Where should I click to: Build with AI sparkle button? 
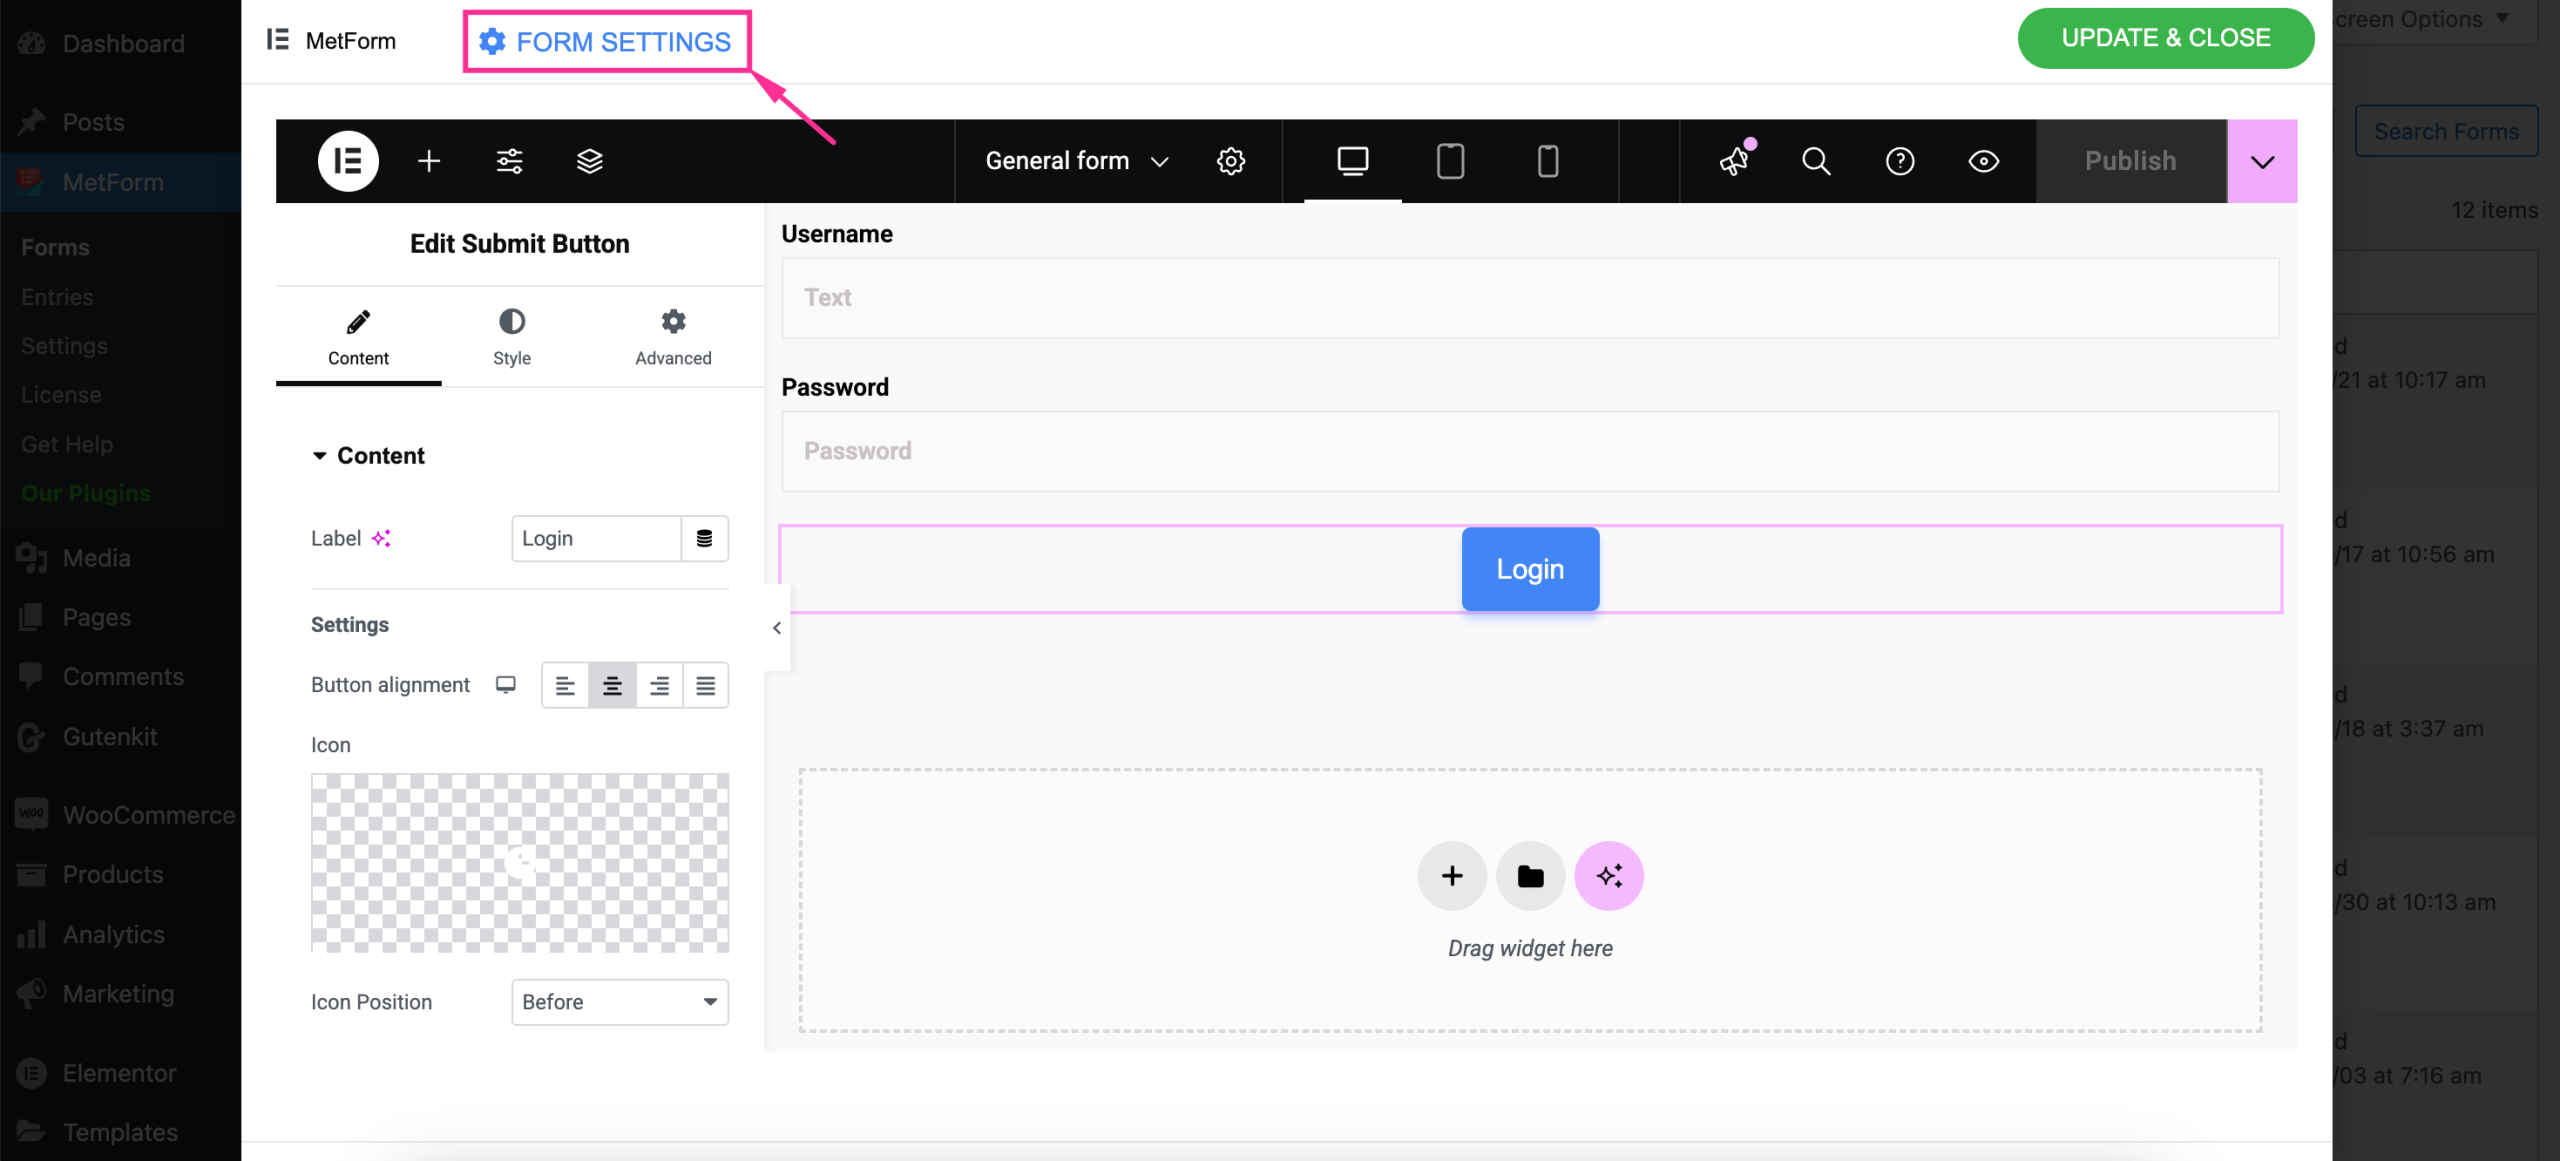pos(1609,876)
